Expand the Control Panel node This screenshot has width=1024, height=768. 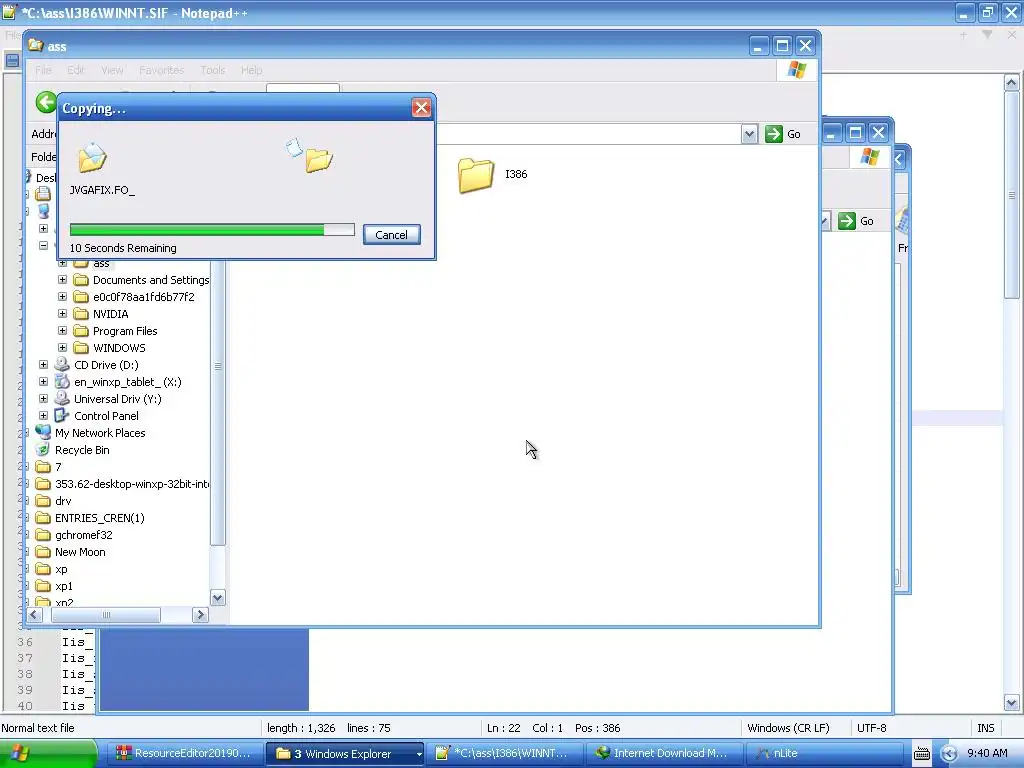44,415
